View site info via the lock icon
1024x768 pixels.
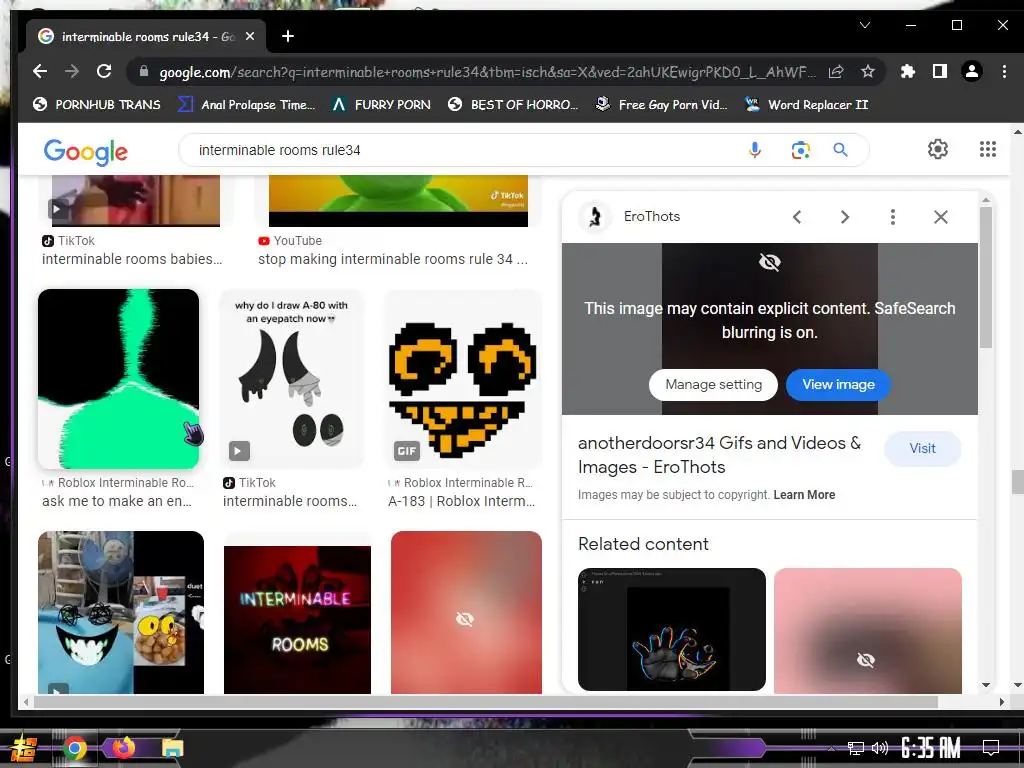coord(144,71)
